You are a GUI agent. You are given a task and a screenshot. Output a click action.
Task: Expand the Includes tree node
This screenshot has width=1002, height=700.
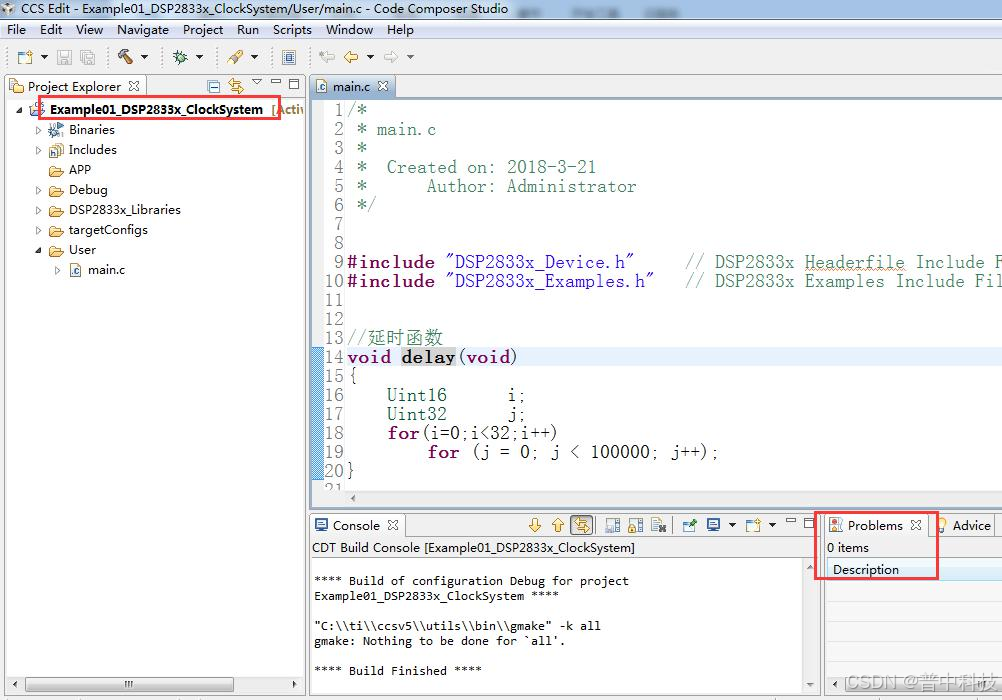(38, 150)
